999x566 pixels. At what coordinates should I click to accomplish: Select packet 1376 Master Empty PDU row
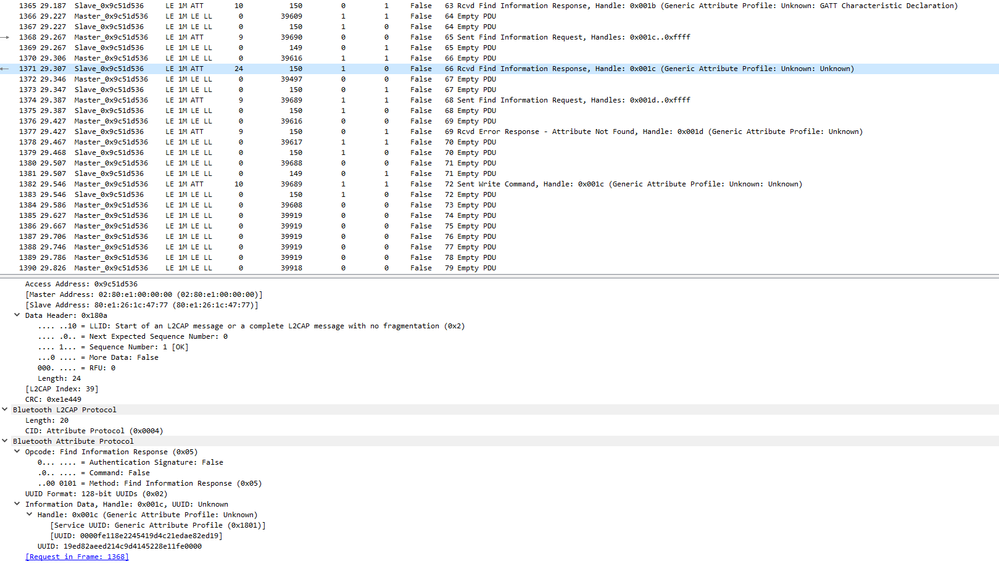(500, 121)
